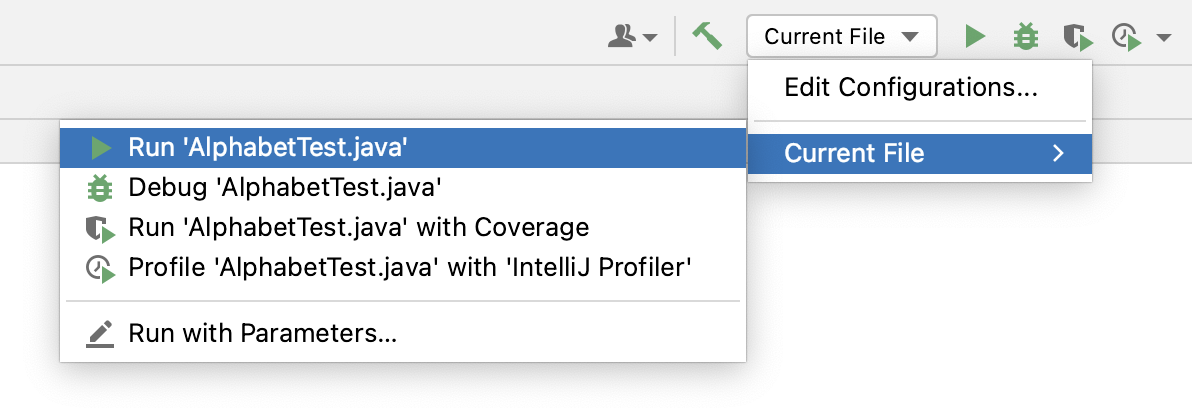Choose Current File in the dropdown list
Image resolution: width=1192 pixels, height=413 pixels.
[920, 154]
